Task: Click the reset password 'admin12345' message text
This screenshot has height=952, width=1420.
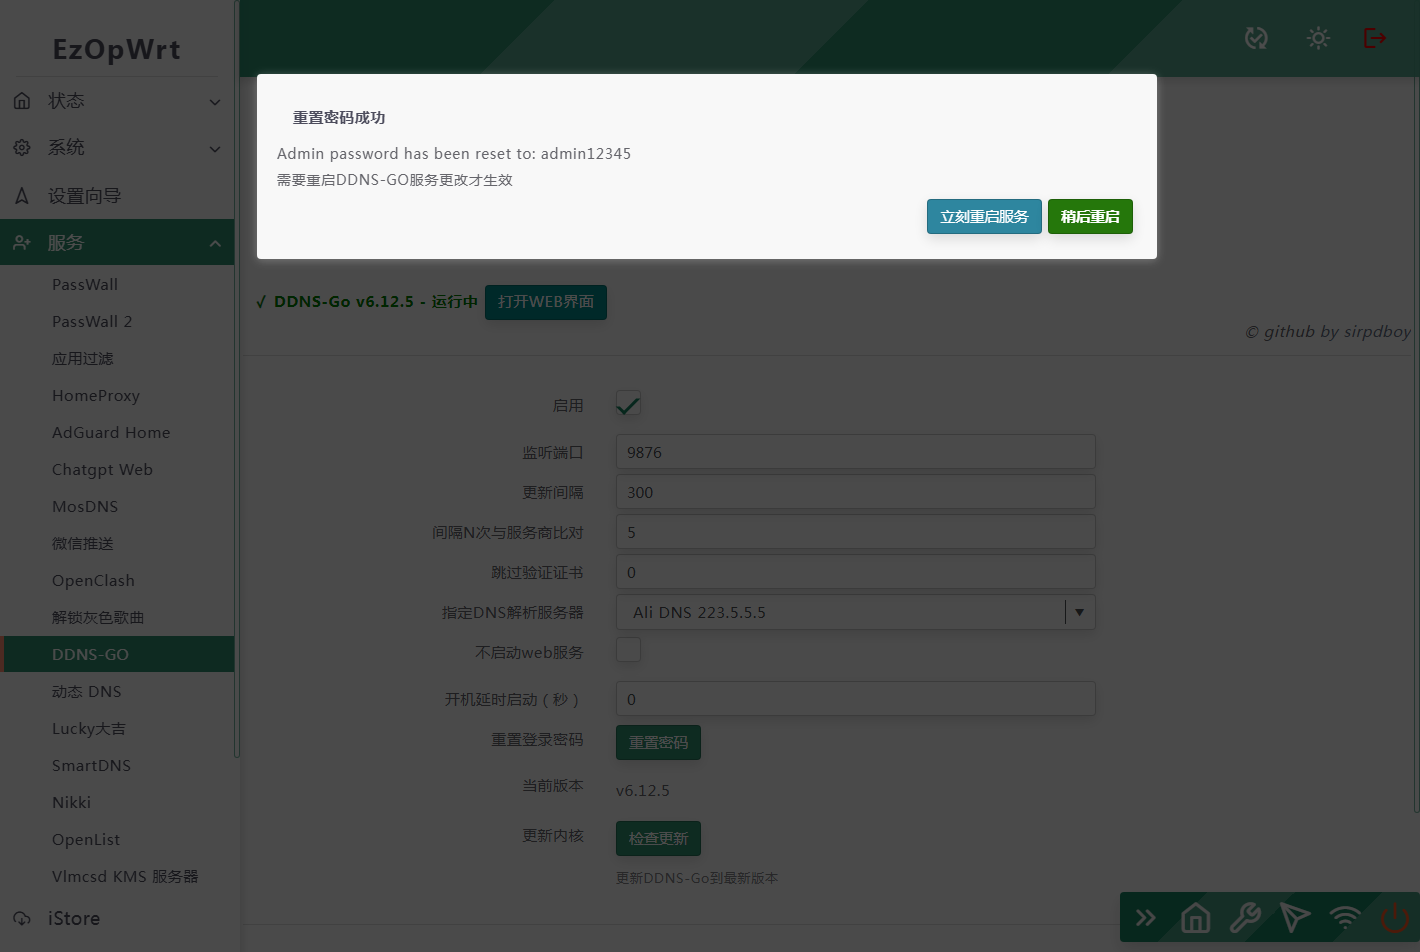Action: pos(454,154)
